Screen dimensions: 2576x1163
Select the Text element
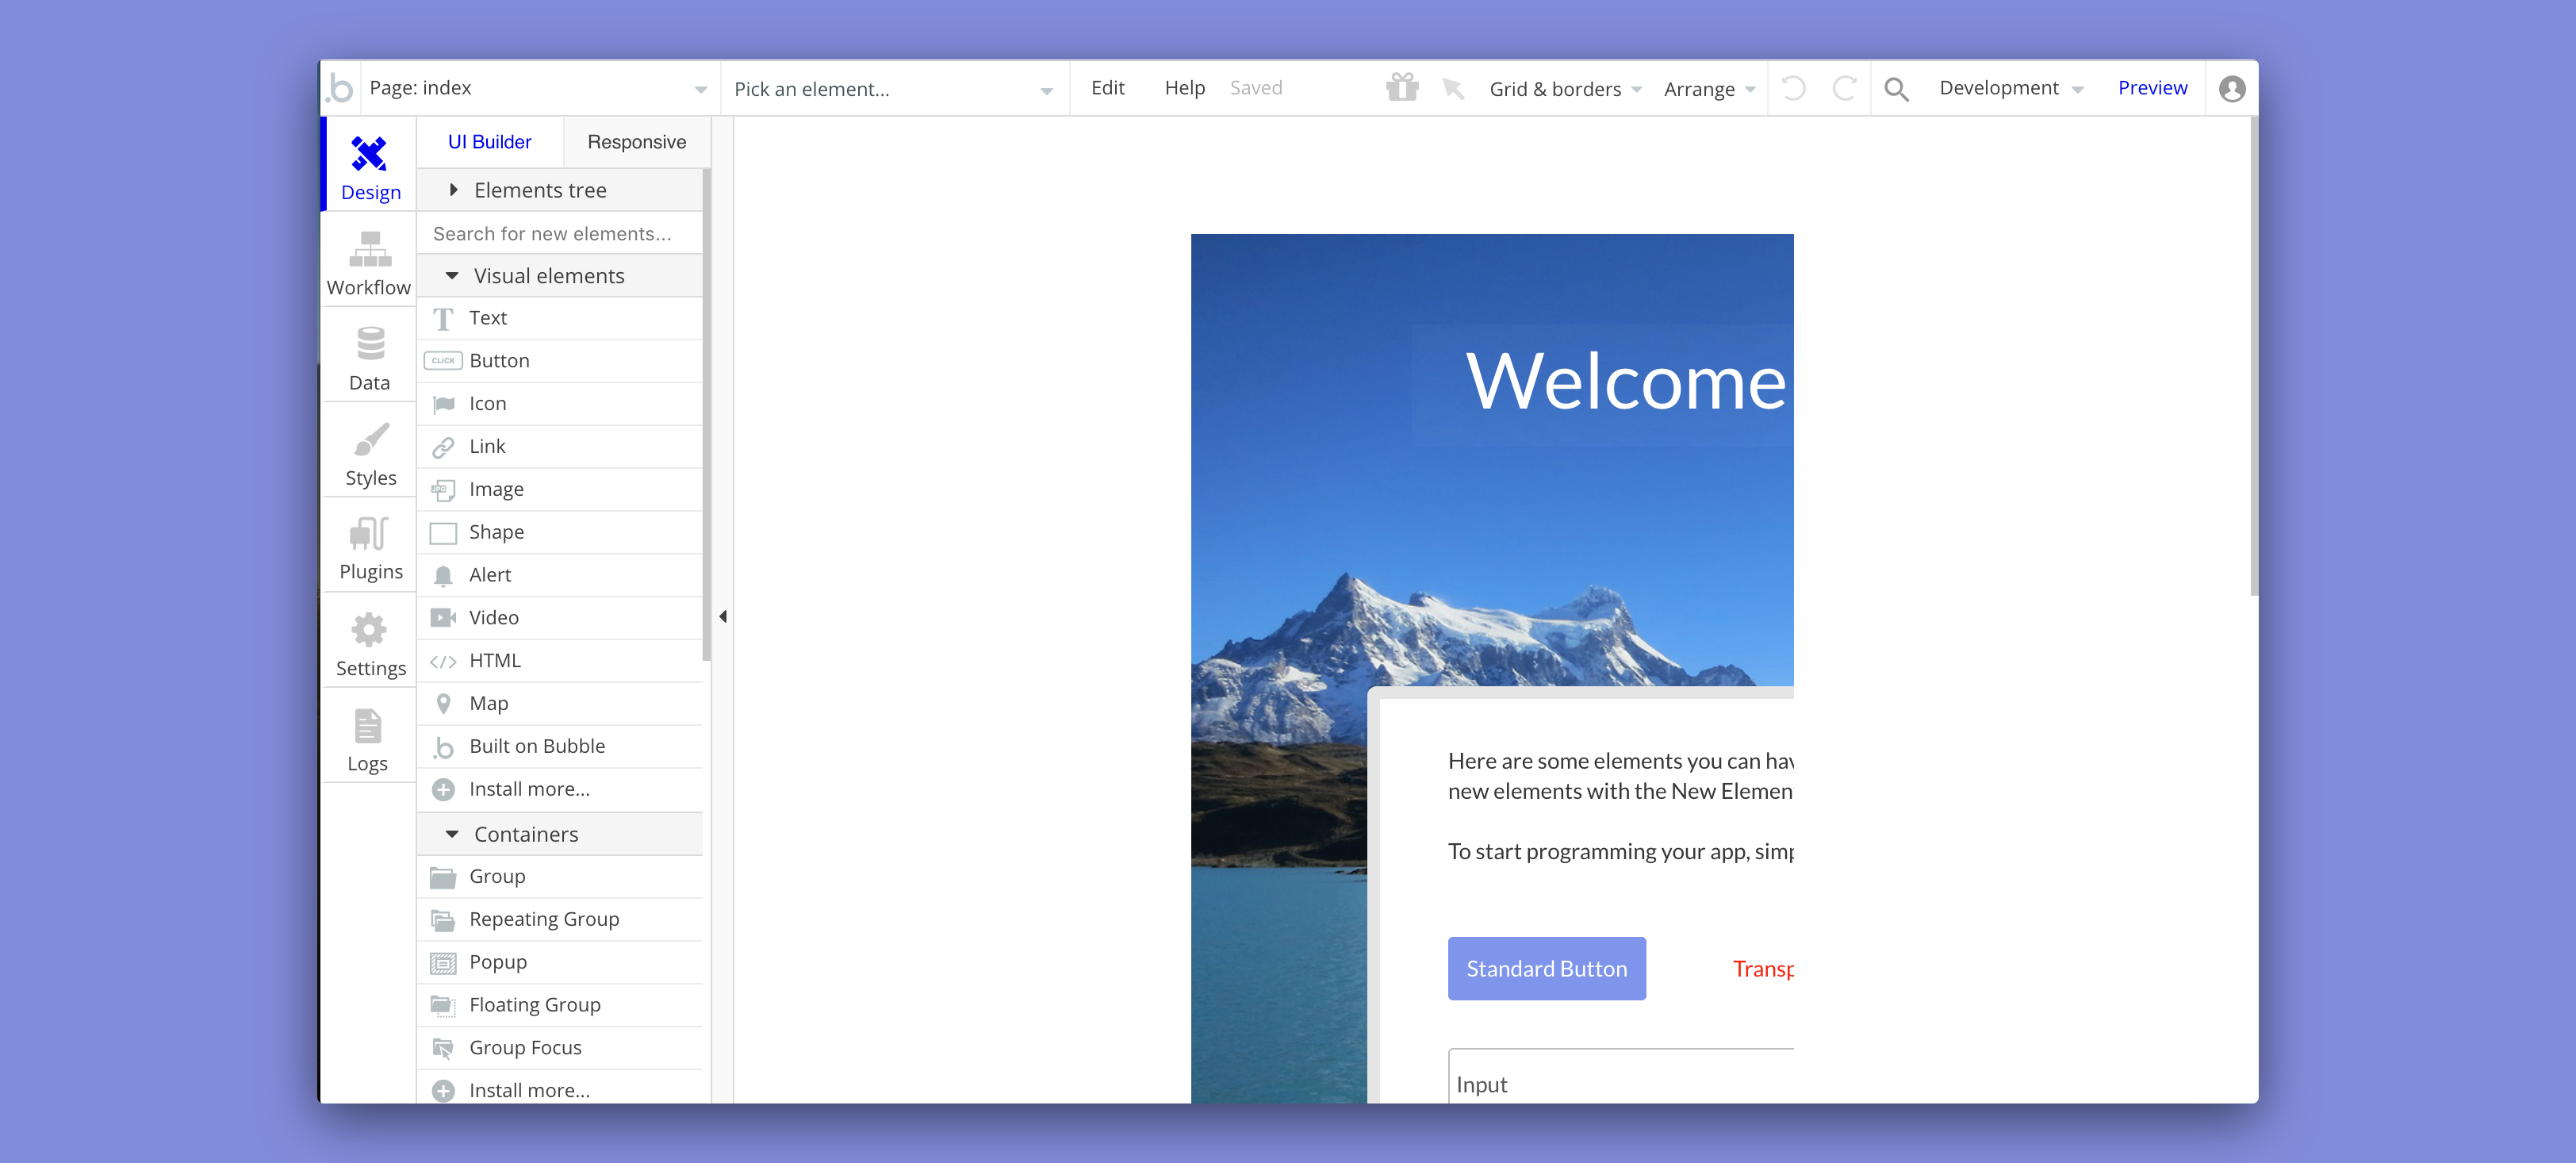560,318
